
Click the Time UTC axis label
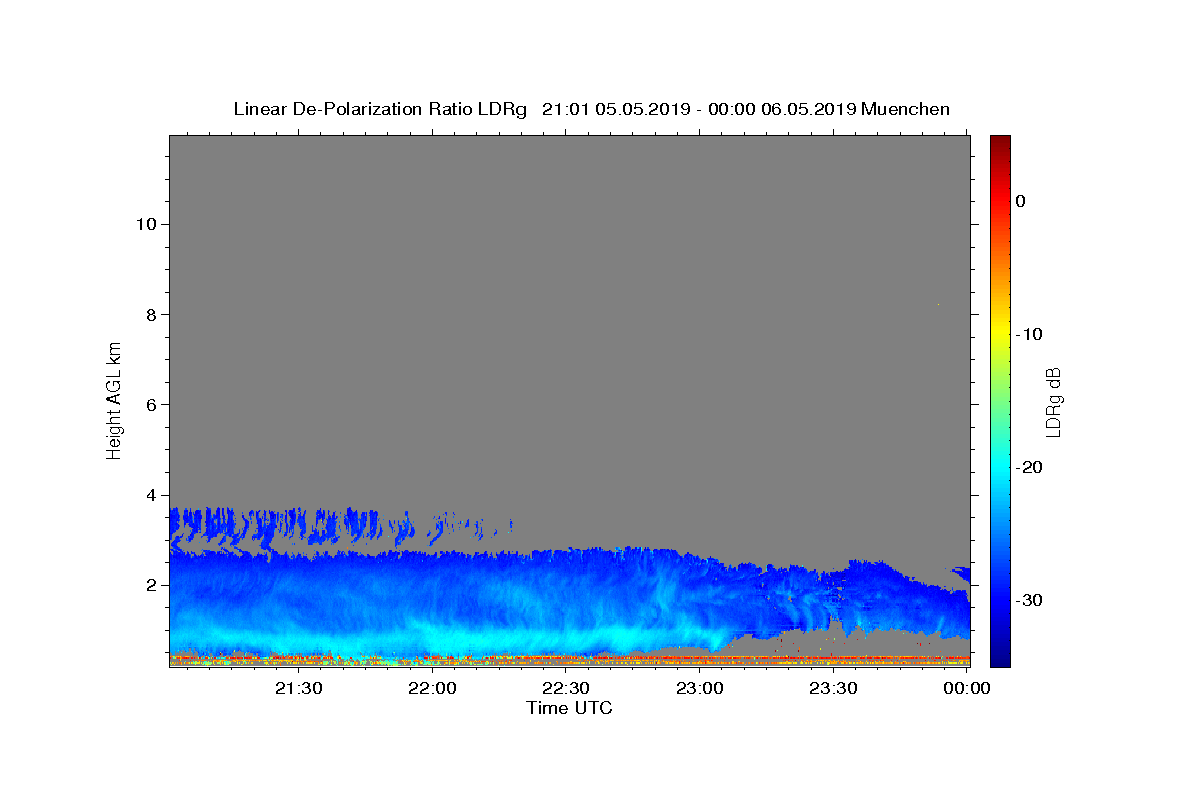click(x=569, y=708)
